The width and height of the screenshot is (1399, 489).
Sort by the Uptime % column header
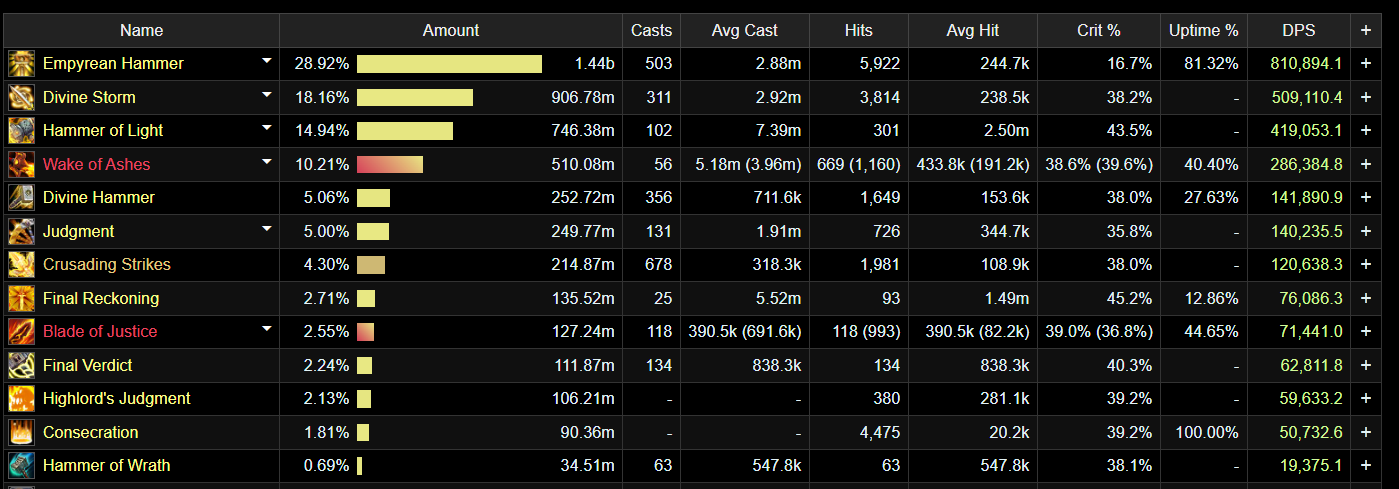coord(1204,31)
